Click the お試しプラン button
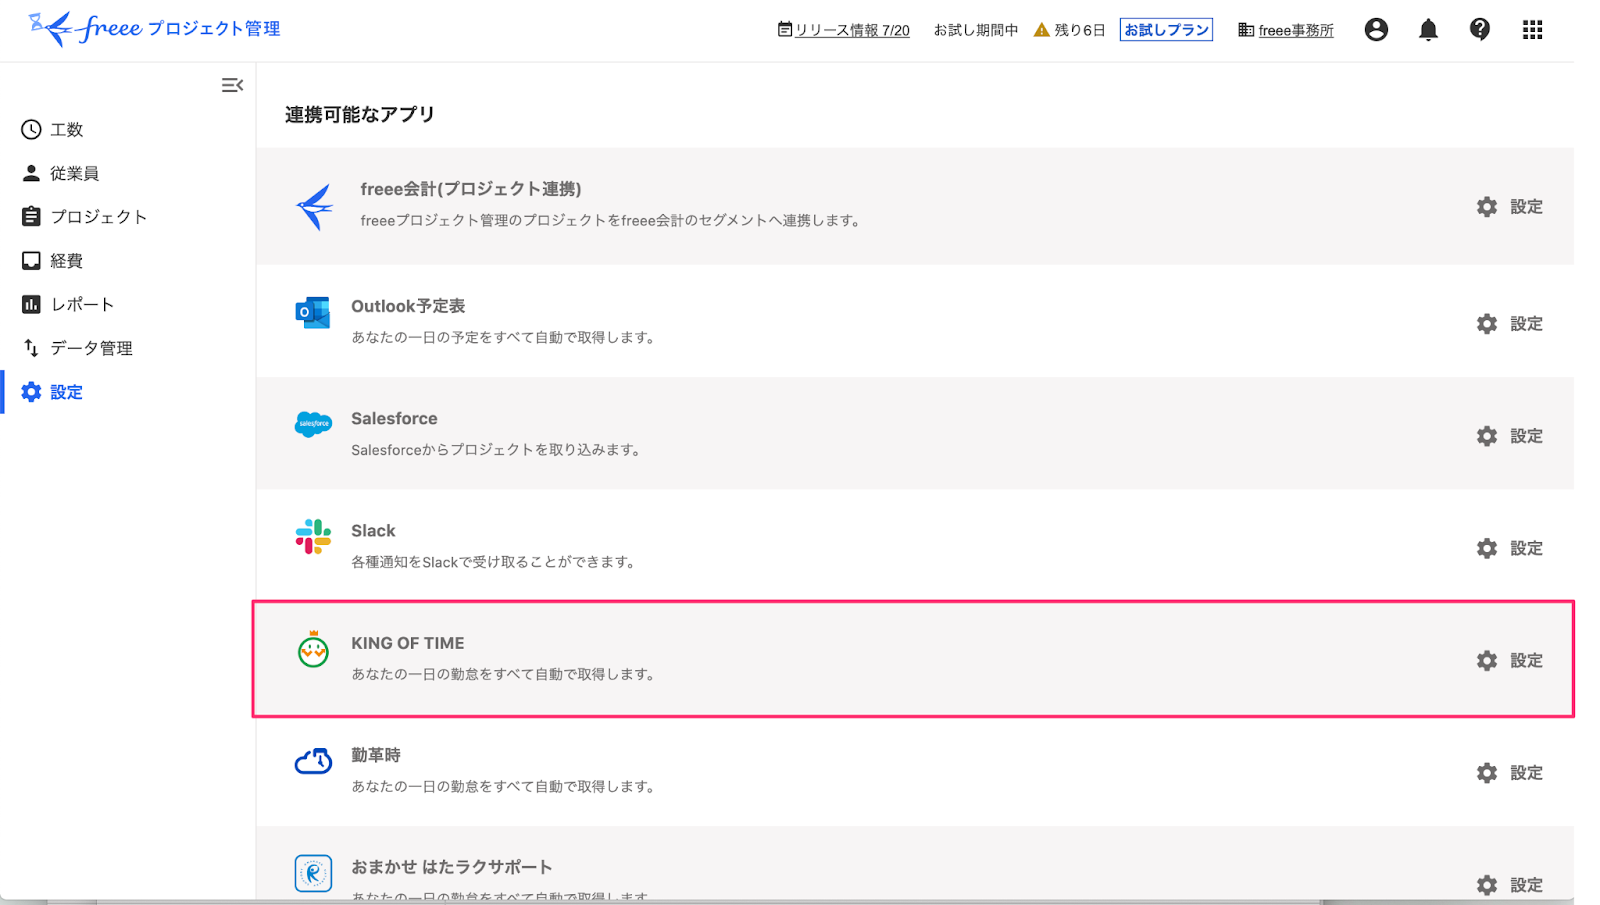Image resolution: width=1600 pixels, height=905 pixels. coord(1166,30)
